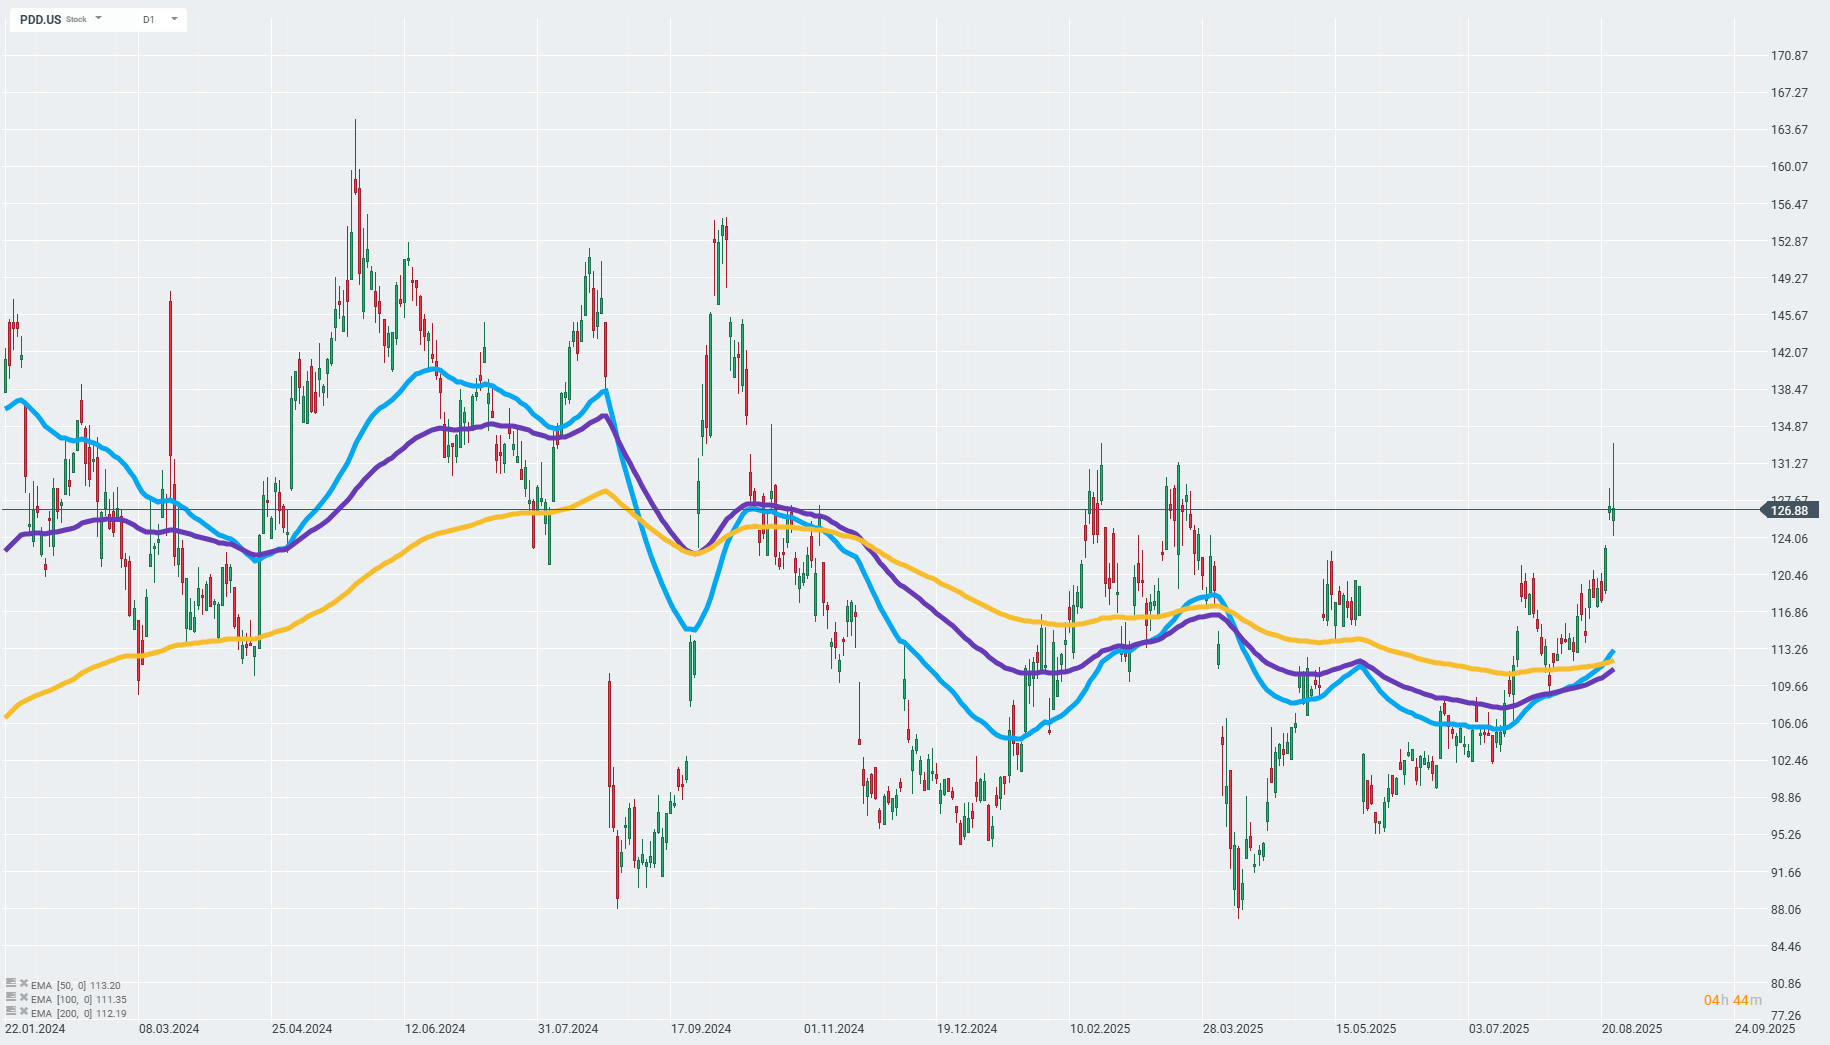Image resolution: width=1830 pixels, height=1045 pixels.
Task: Click the 24.09.2025 date axis label
Action: click(1765, 1029)
